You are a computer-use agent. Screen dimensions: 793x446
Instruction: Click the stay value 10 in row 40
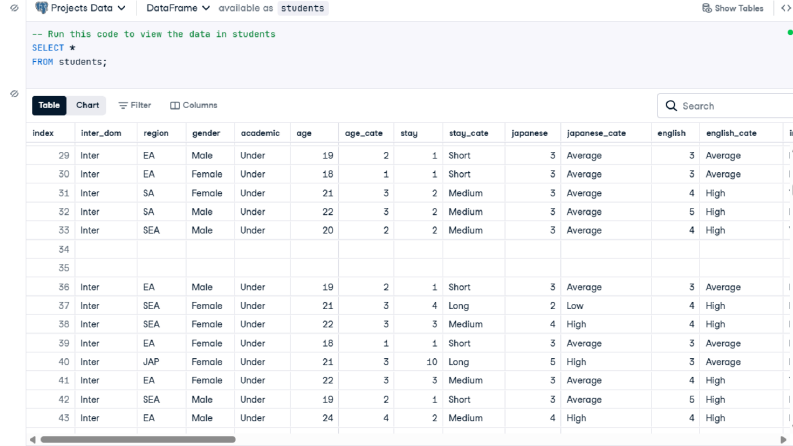coord(418,362)
